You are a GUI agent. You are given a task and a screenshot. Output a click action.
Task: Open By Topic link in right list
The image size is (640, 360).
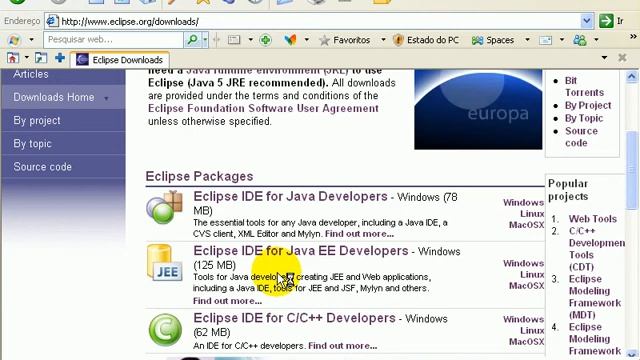(x=584, y=118)
